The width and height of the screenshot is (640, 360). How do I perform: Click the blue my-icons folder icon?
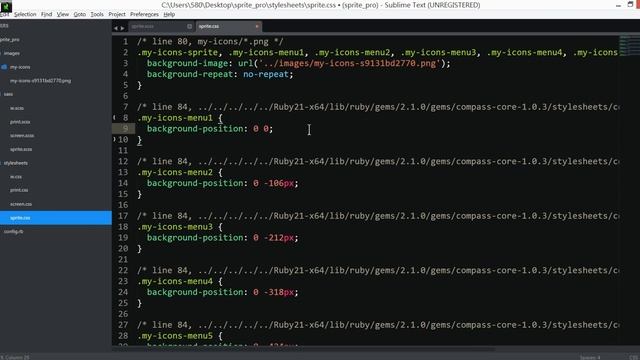(4, 67)
